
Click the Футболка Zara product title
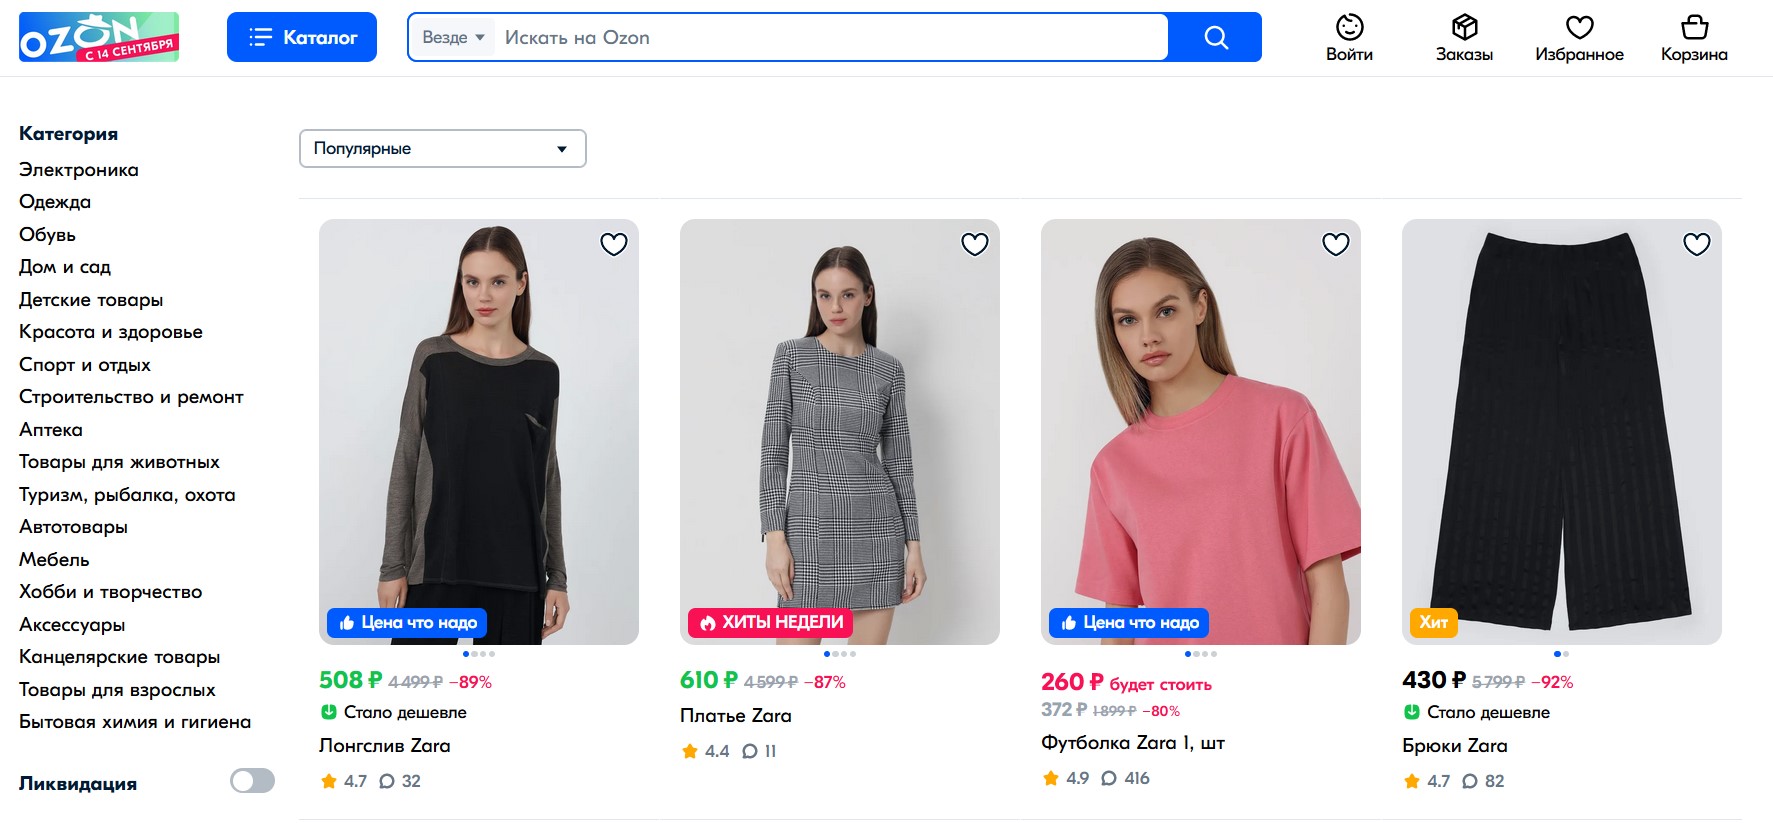[x=1132, y=743]
